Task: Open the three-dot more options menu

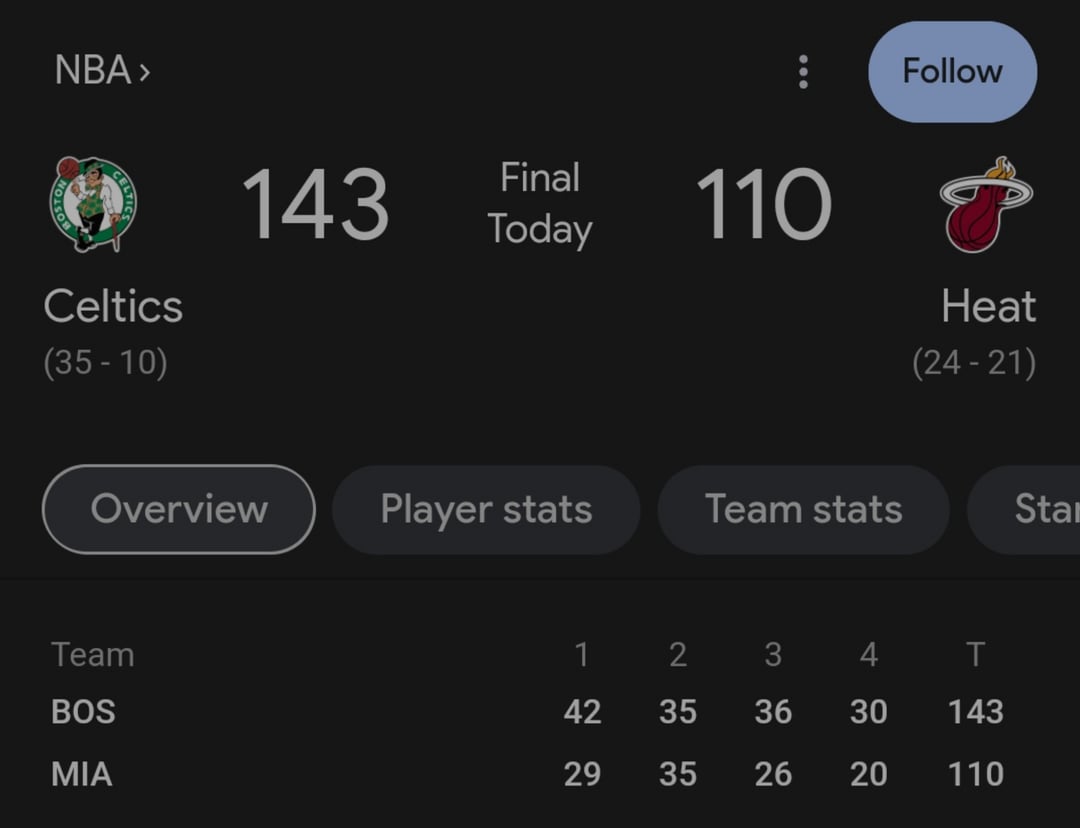Action: tap(803, 72)
